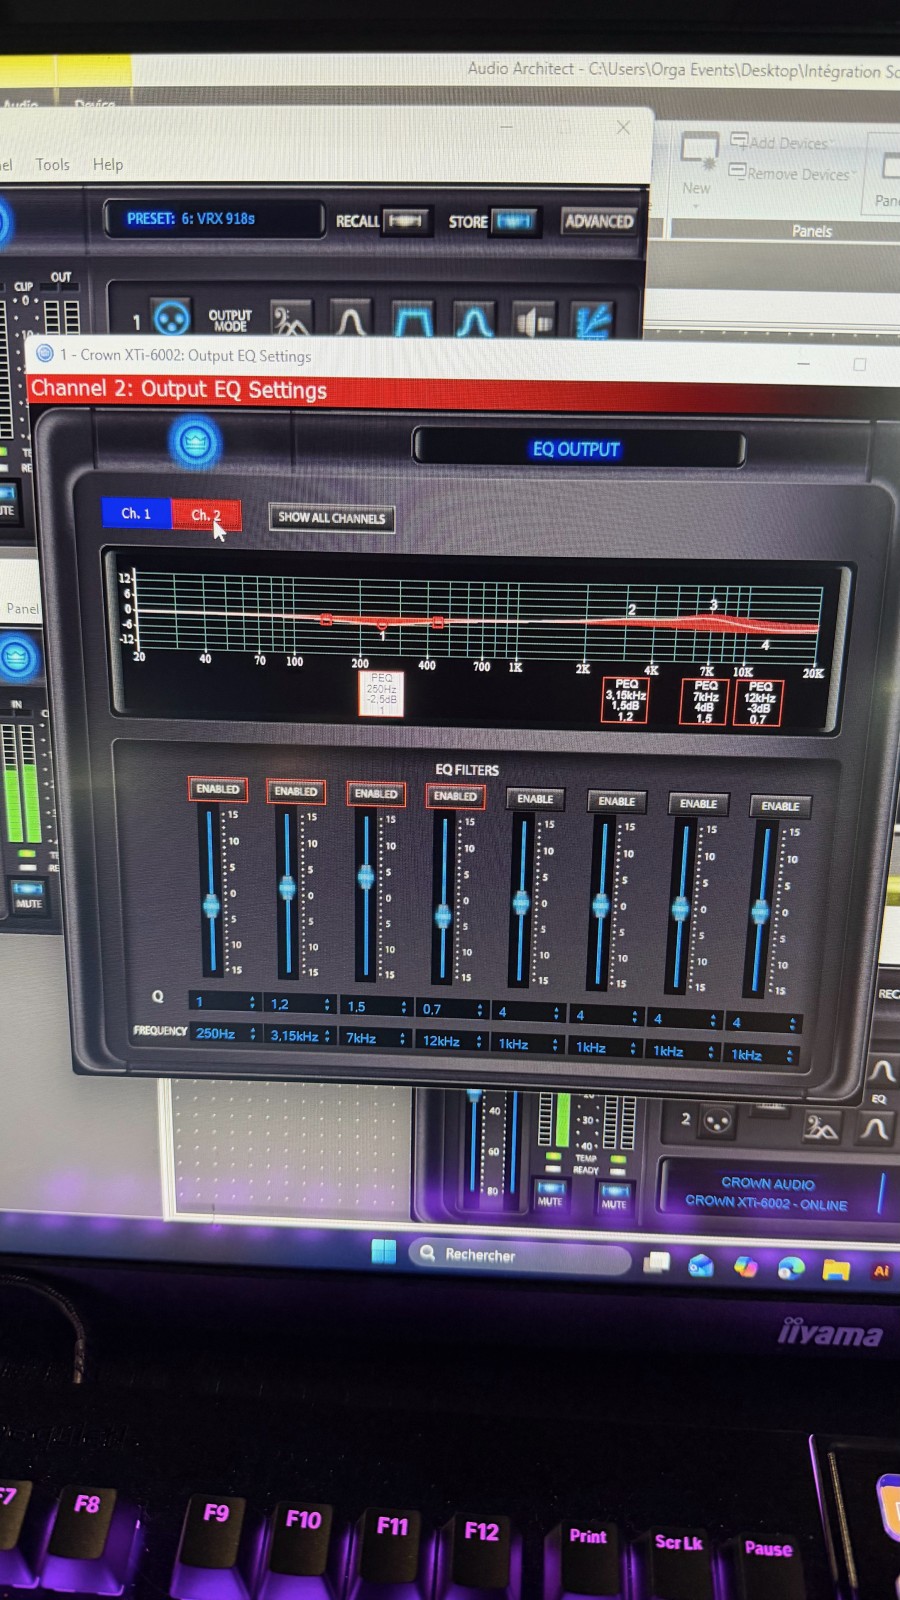900x1600 pixels.
Task: Open the Help menu
Action: point(108,165)
